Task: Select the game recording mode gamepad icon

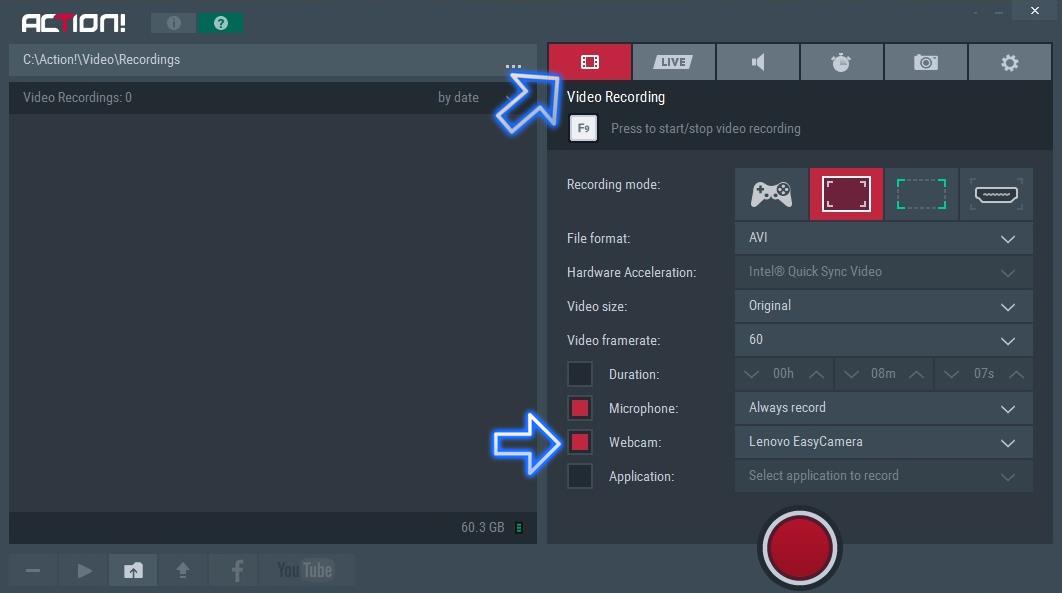Action: click(x=771, y=193)
